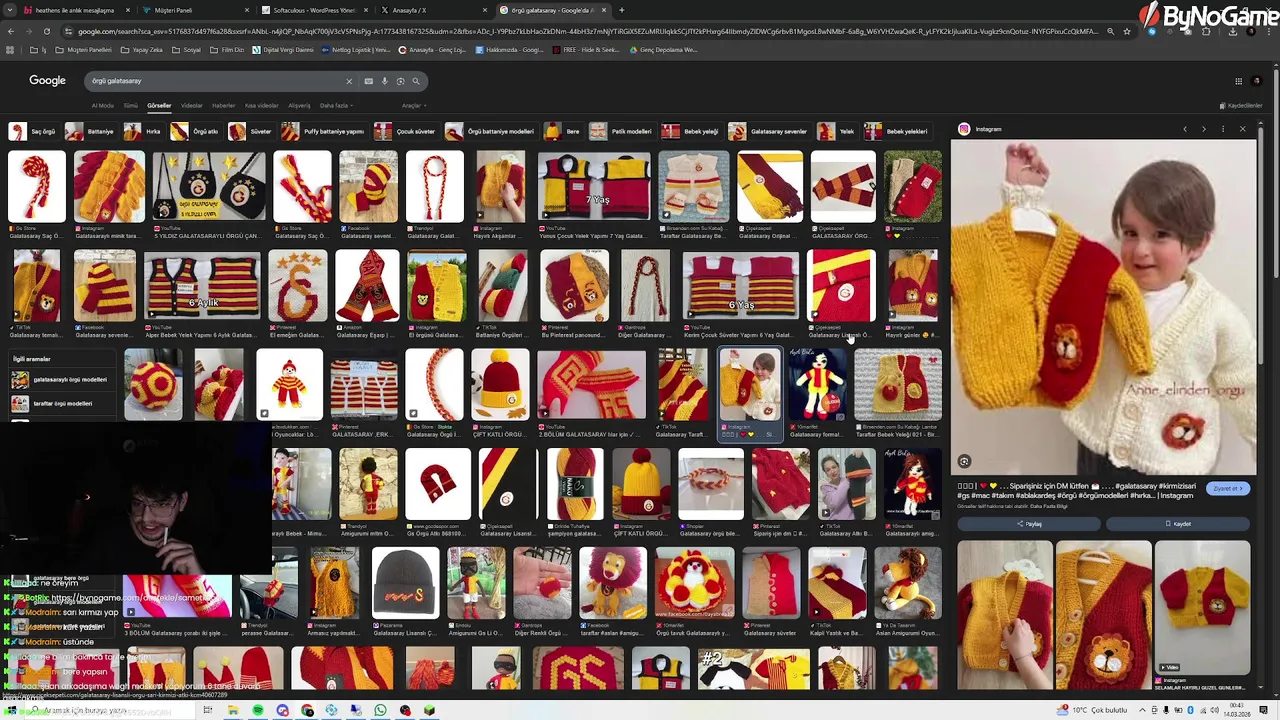Open Chrome from the taskbar
The height and width of the screenshot is (720, 1280).
pos(307,710)
